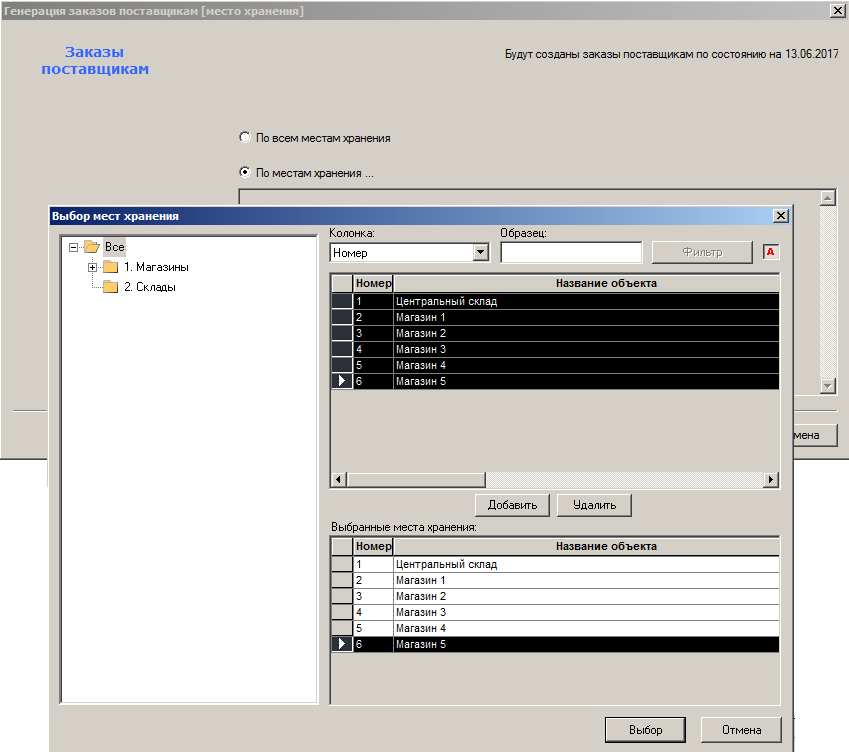Click Номер column header in selected list
The height and width of the screenshot is (752, 849).
coord(373,546)
